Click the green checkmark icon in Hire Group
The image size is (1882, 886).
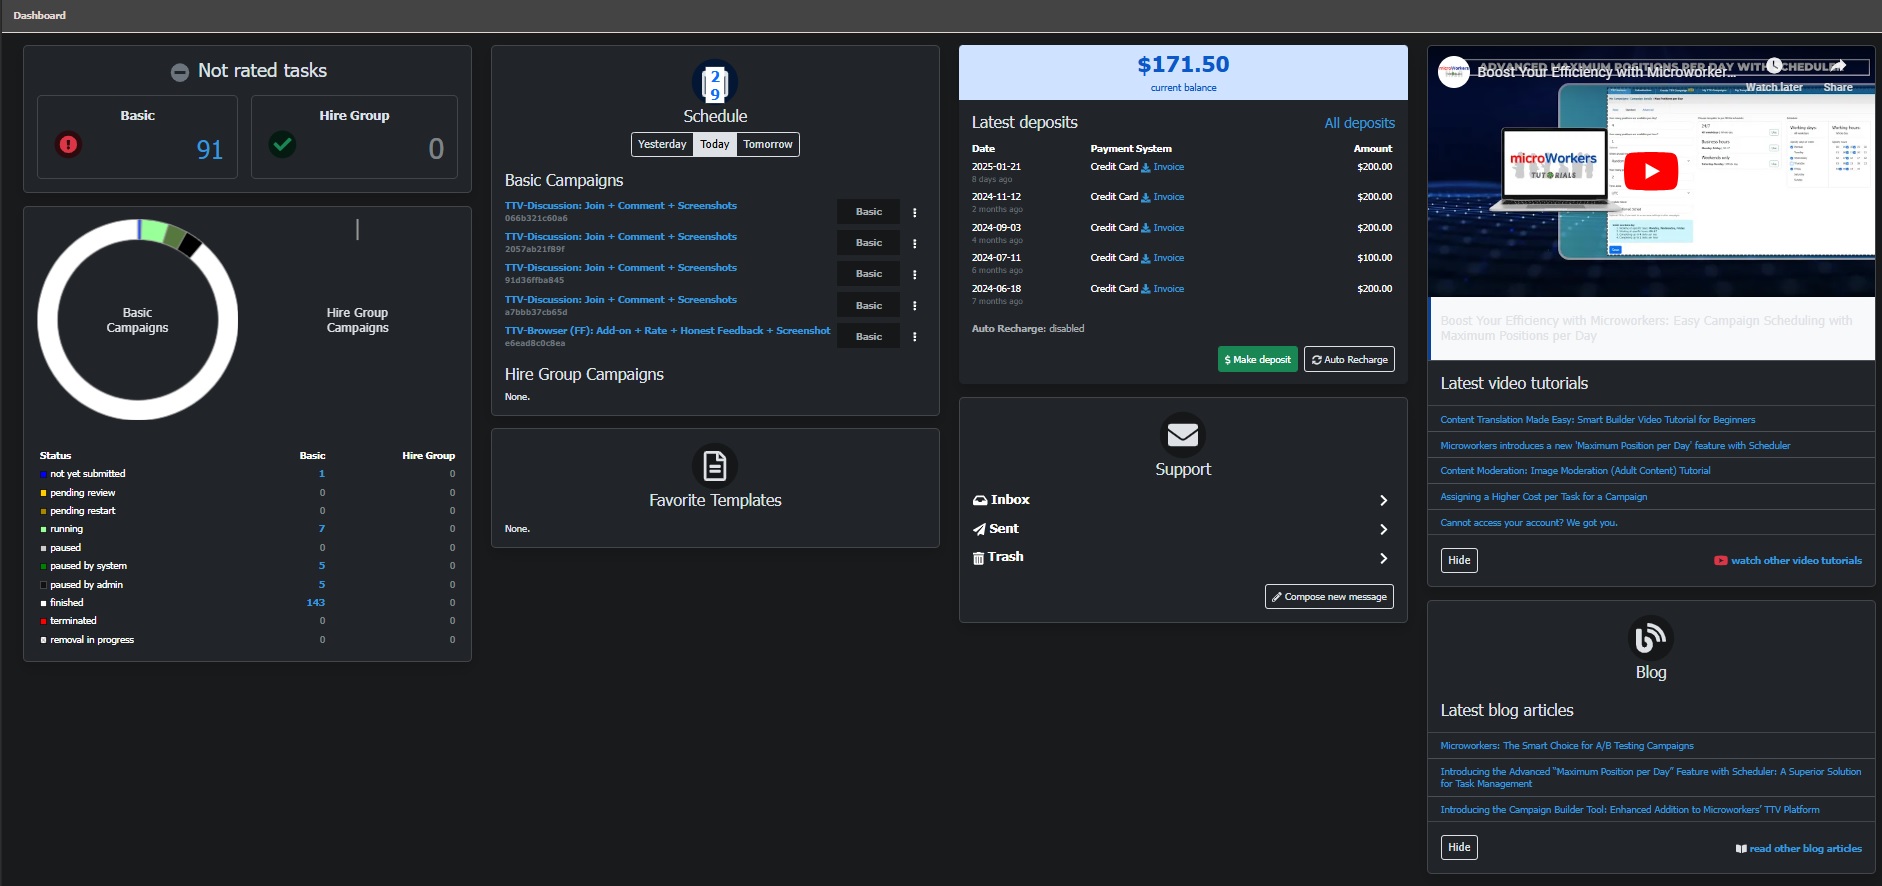click(x=283, y=144)
